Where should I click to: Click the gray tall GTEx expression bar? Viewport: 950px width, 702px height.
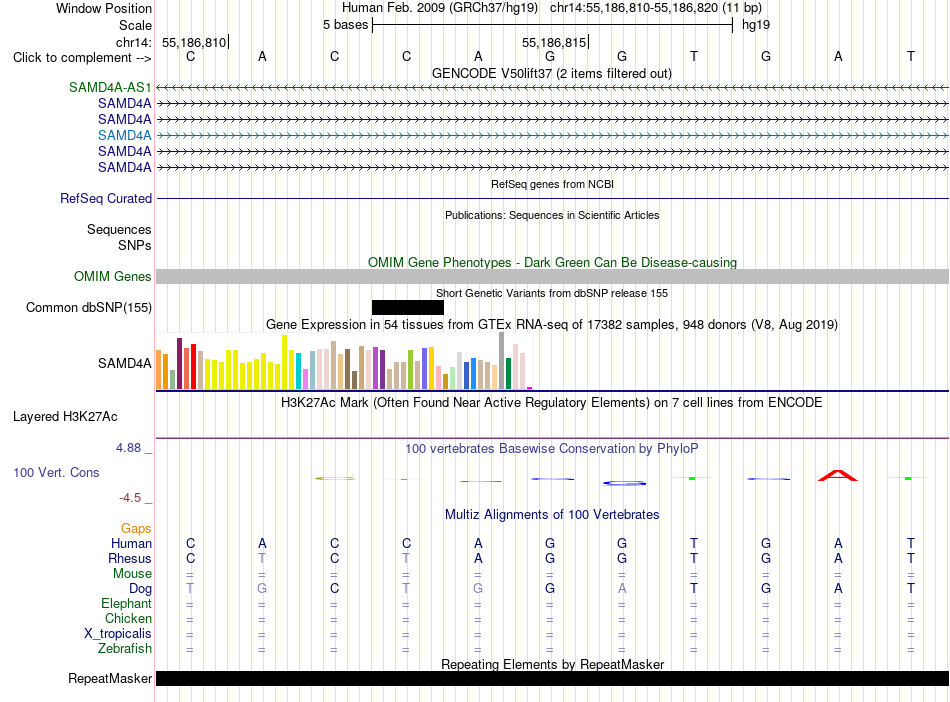pyautogui.click(x=502, y=360)
